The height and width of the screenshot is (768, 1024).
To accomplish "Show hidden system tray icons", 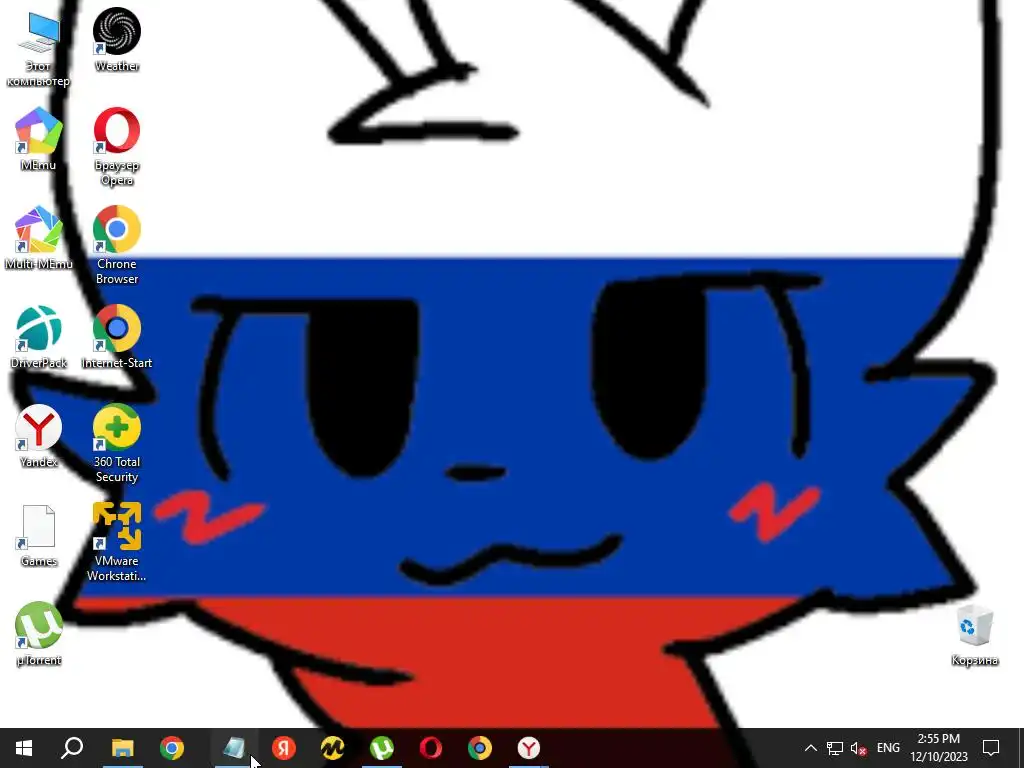I will 810,748.
